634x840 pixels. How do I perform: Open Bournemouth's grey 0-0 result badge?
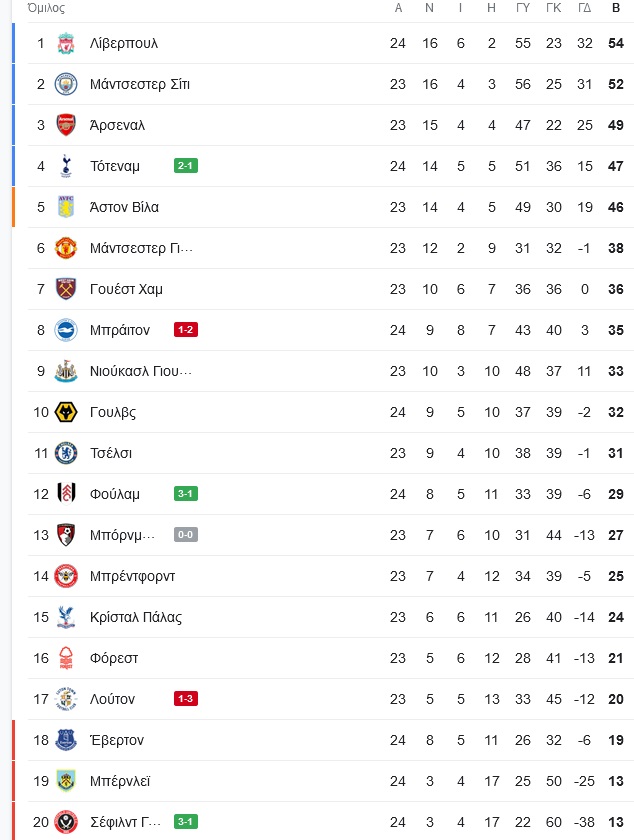186,535
